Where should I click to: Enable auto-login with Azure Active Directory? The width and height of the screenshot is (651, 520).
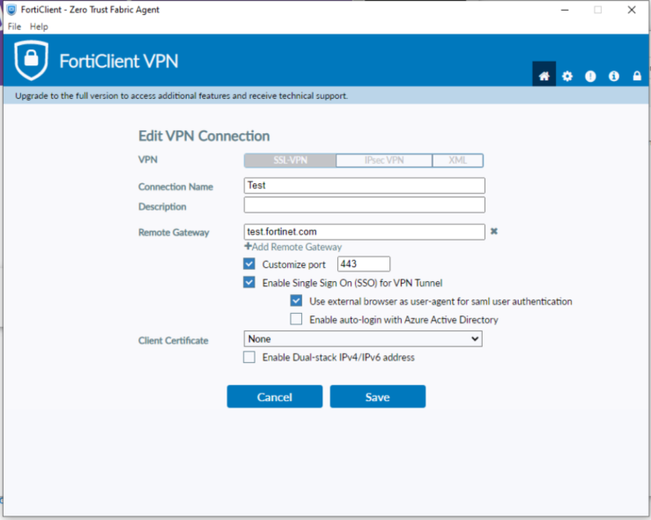pyautogui.click(x=296, y=320)
